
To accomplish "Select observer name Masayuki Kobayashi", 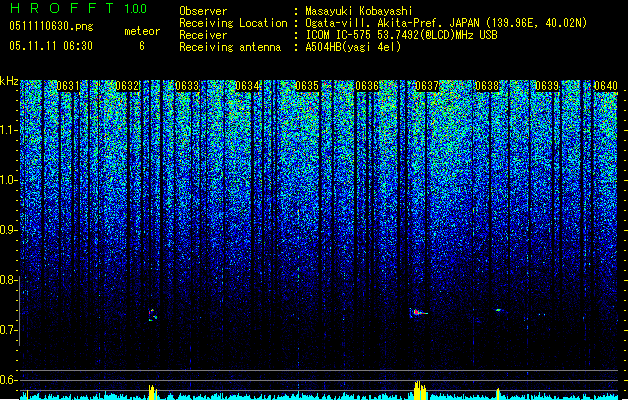I will [359, 11].
